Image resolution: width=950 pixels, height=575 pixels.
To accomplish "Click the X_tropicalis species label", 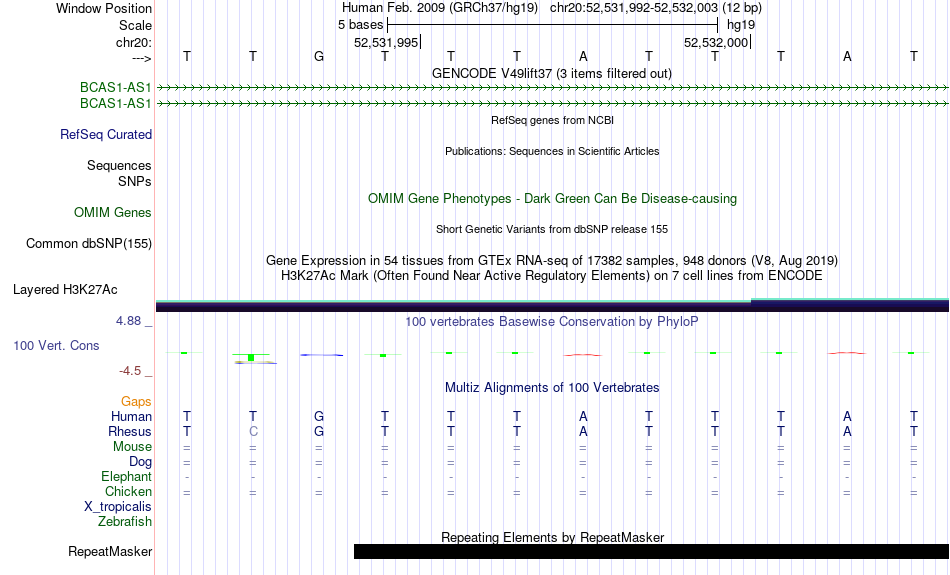I will 118,507.
